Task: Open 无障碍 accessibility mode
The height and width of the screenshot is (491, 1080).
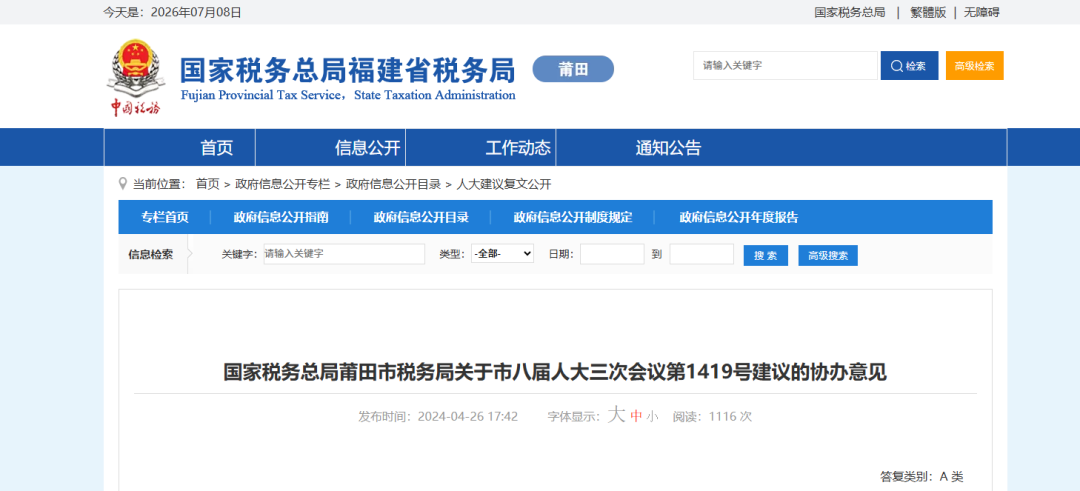Action: [x=982, y=12]
